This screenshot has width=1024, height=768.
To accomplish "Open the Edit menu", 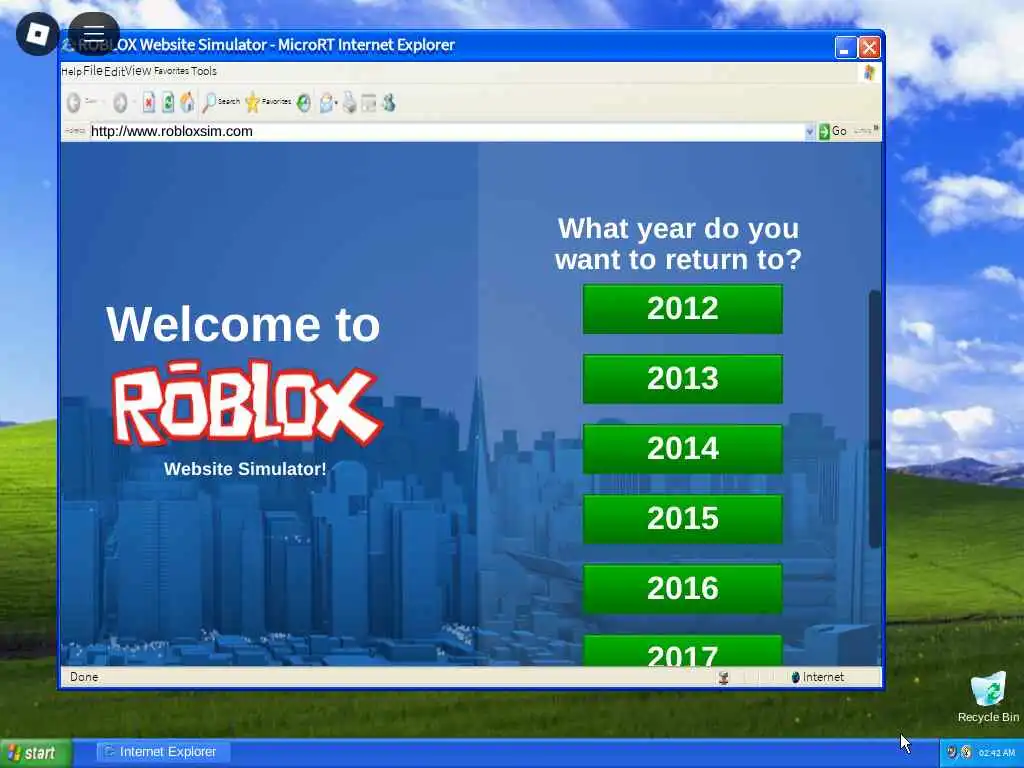I will (114, 71).
